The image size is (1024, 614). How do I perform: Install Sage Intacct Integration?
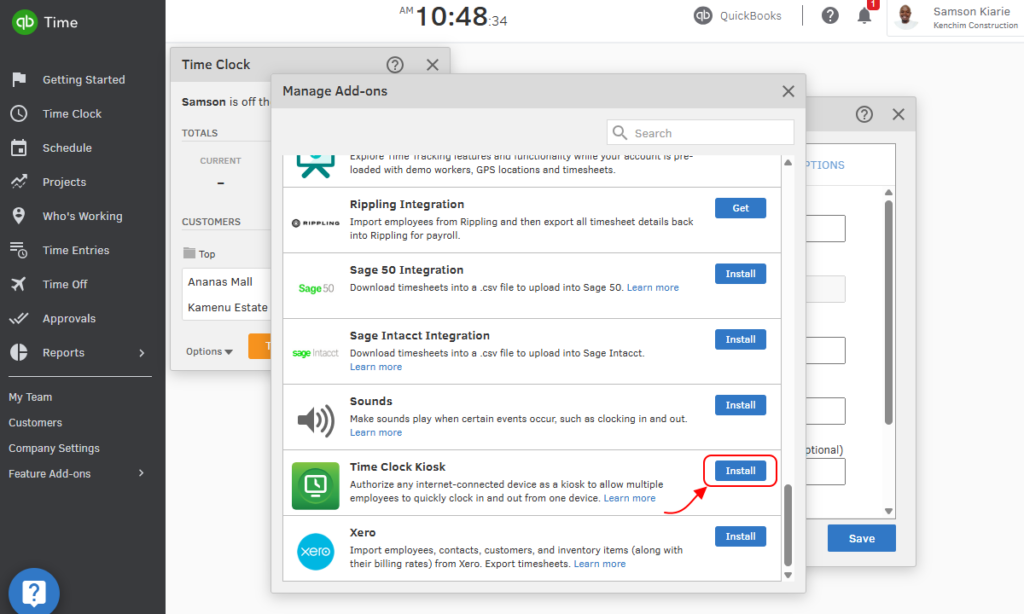740,339
